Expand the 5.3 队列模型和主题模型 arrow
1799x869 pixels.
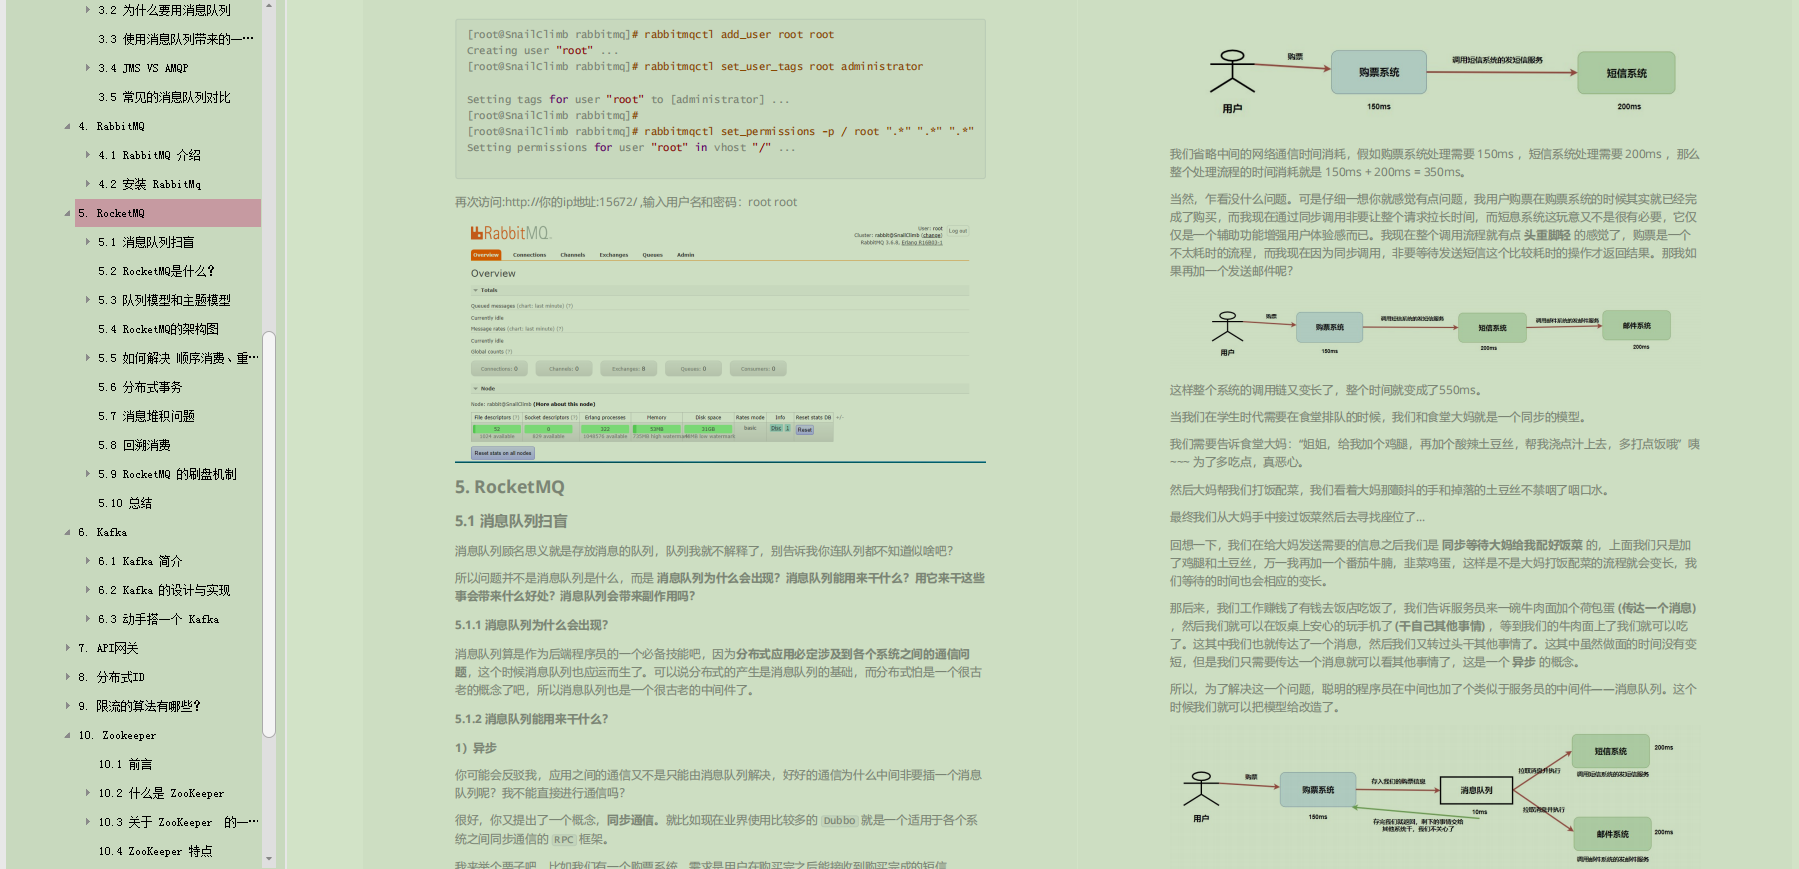tap(88, 300)
